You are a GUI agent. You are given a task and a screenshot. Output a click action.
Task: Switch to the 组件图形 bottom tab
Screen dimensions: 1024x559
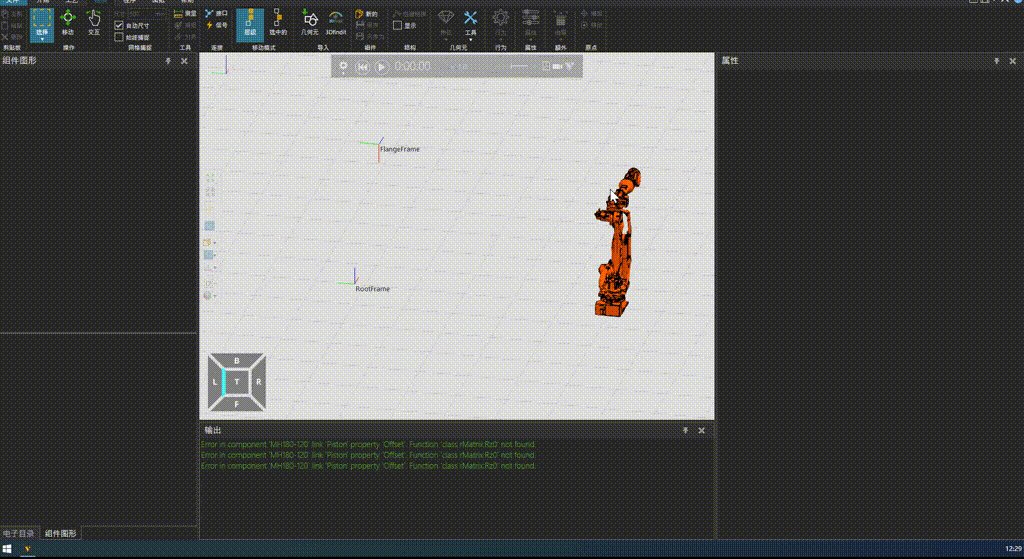[x=61, y=534]
